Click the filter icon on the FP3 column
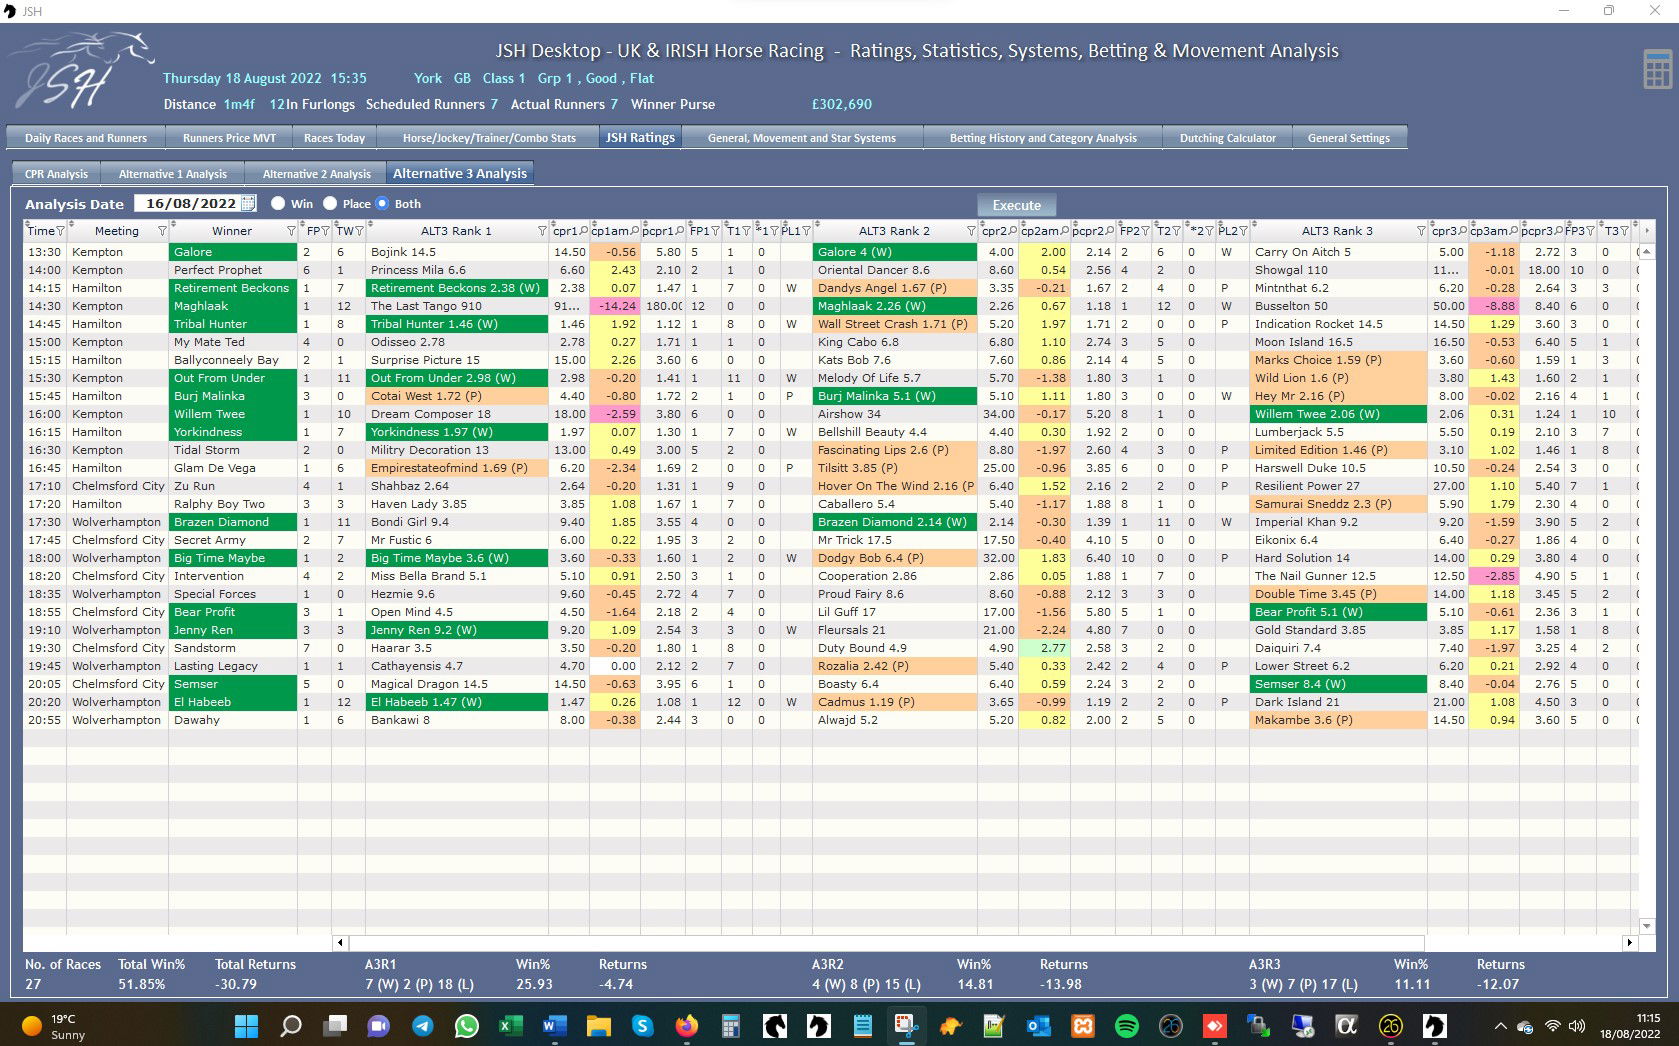This screenshot has height=1046, width=1679. 1591,231
